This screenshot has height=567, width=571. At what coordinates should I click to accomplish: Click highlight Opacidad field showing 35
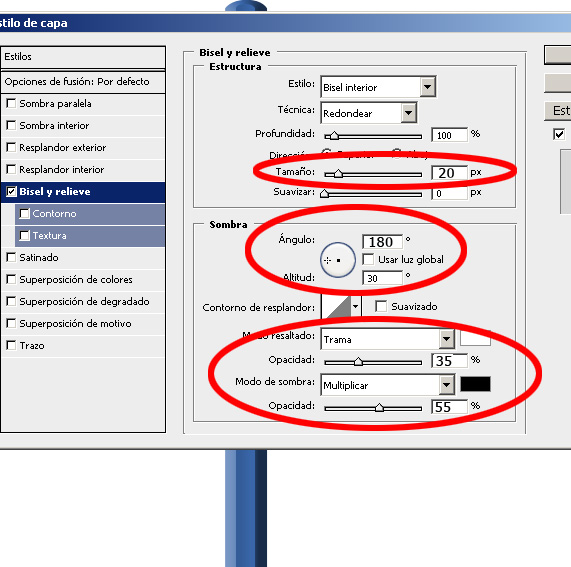(x=449, y=361)
